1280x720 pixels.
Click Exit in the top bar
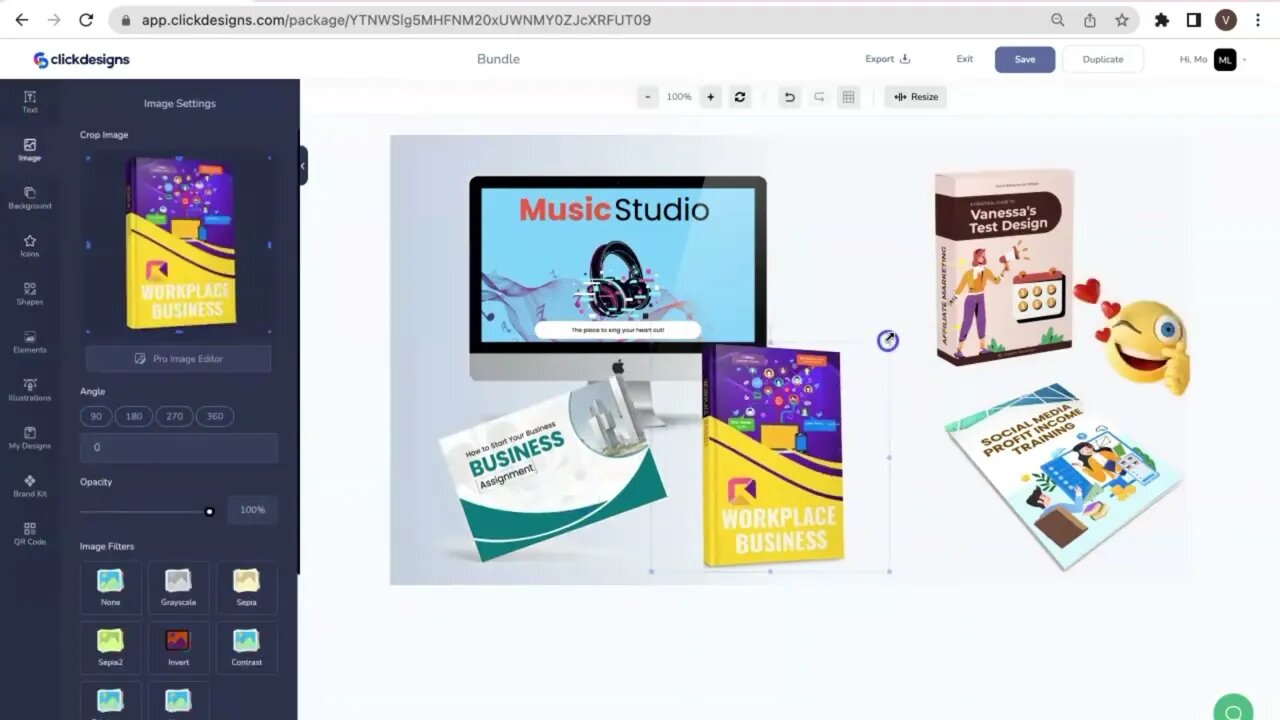pyautogui.click(x=965, y=59)
